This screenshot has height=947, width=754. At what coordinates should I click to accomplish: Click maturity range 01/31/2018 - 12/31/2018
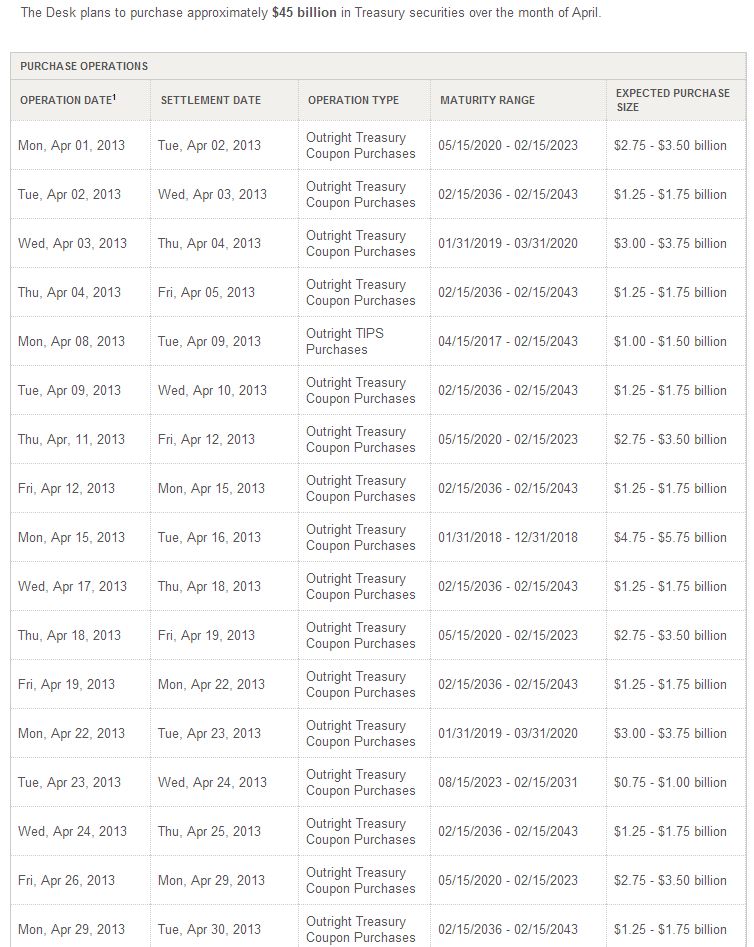click(x=508, y=537)
